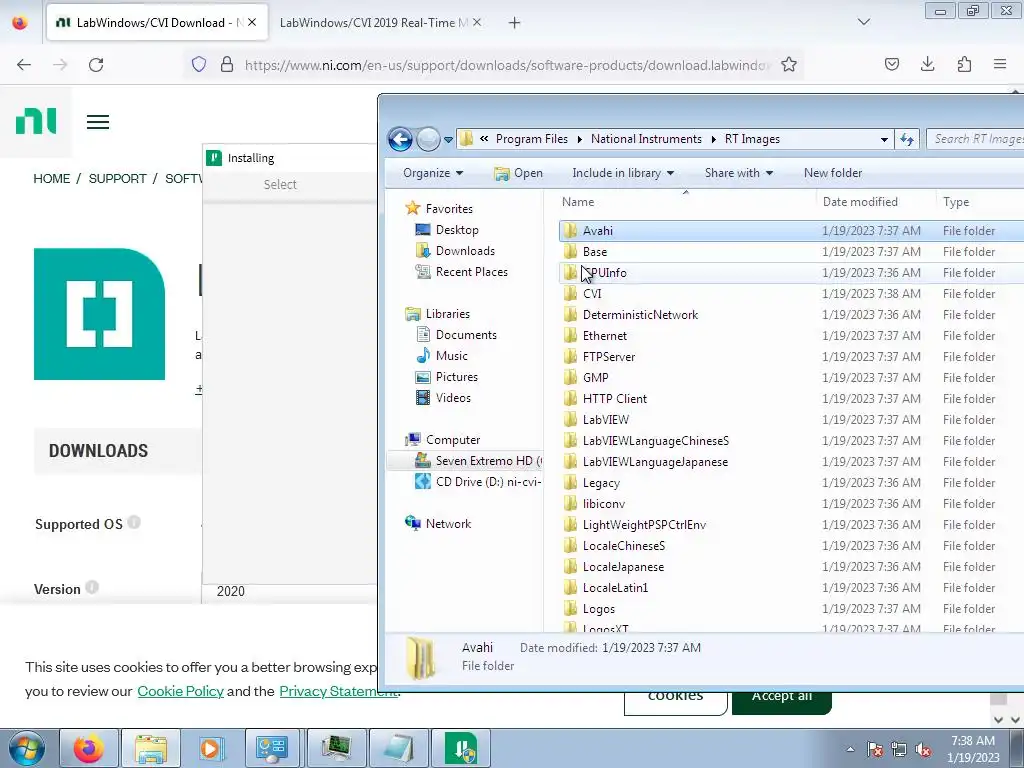Open the Firefox tracking protection shield
Screen dimensions: 1024x768
point(199,65)
